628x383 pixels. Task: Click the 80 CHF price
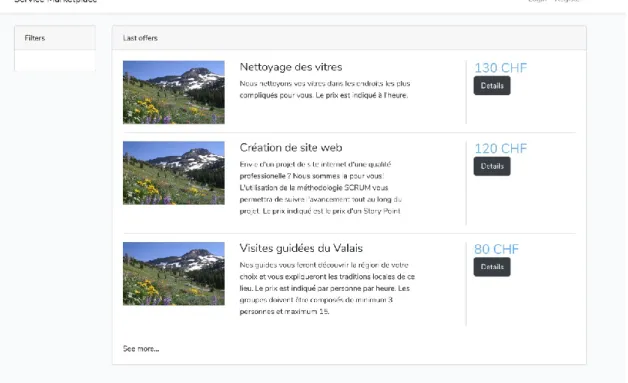[x=496, y=249]
